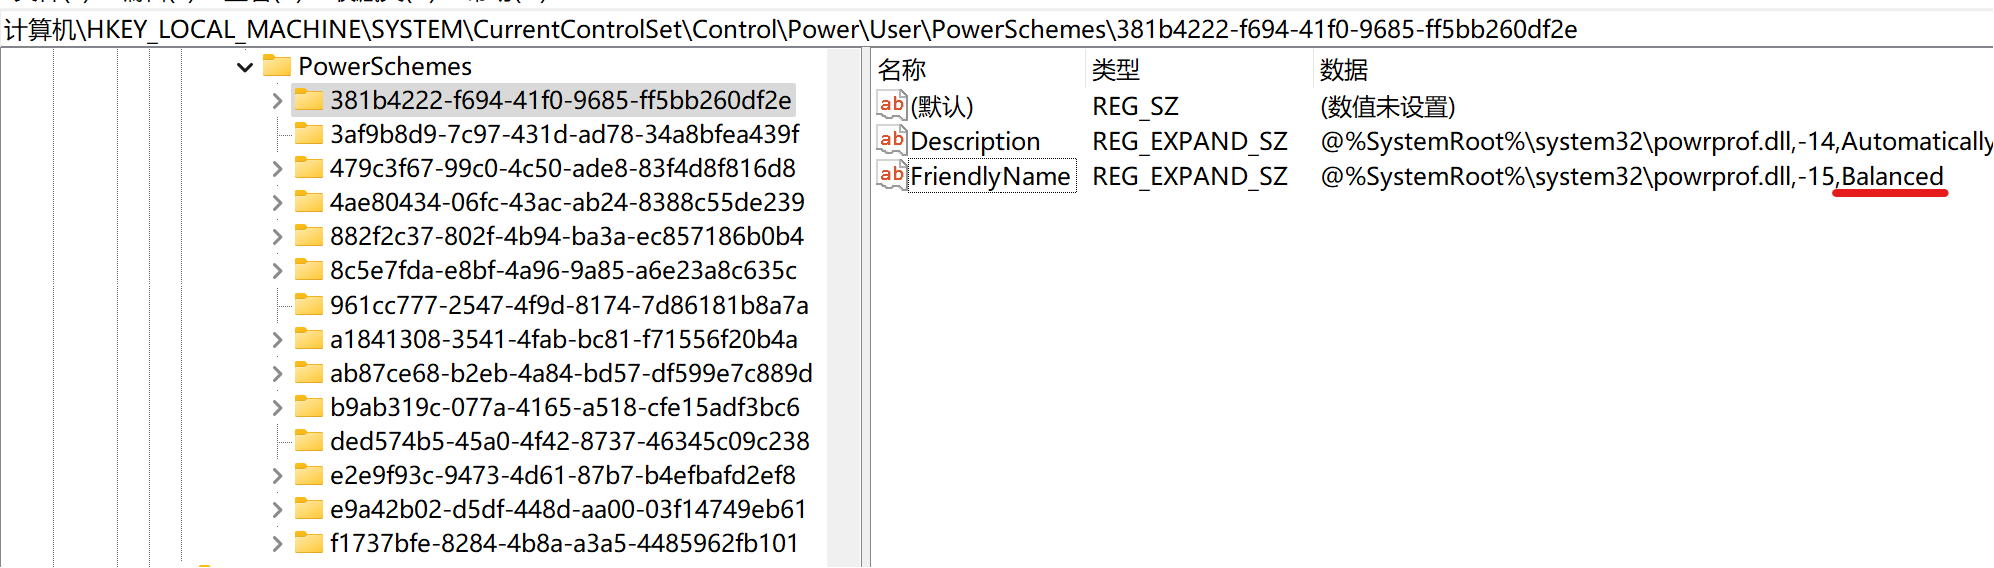The image size is (1994, 568).
Task: Expand the 381b4222-f694-41f0-9685-ff5bb260df2e key
Action: click(x=277, y=101)
